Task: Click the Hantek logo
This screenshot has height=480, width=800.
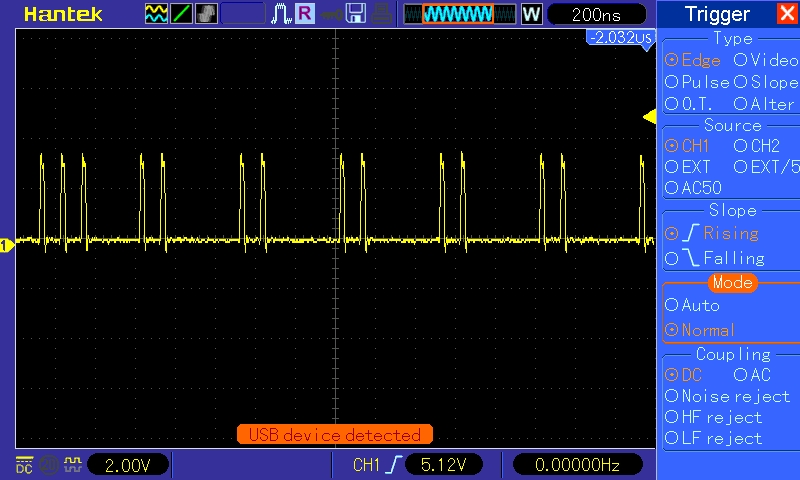Action: pos(63,14)
